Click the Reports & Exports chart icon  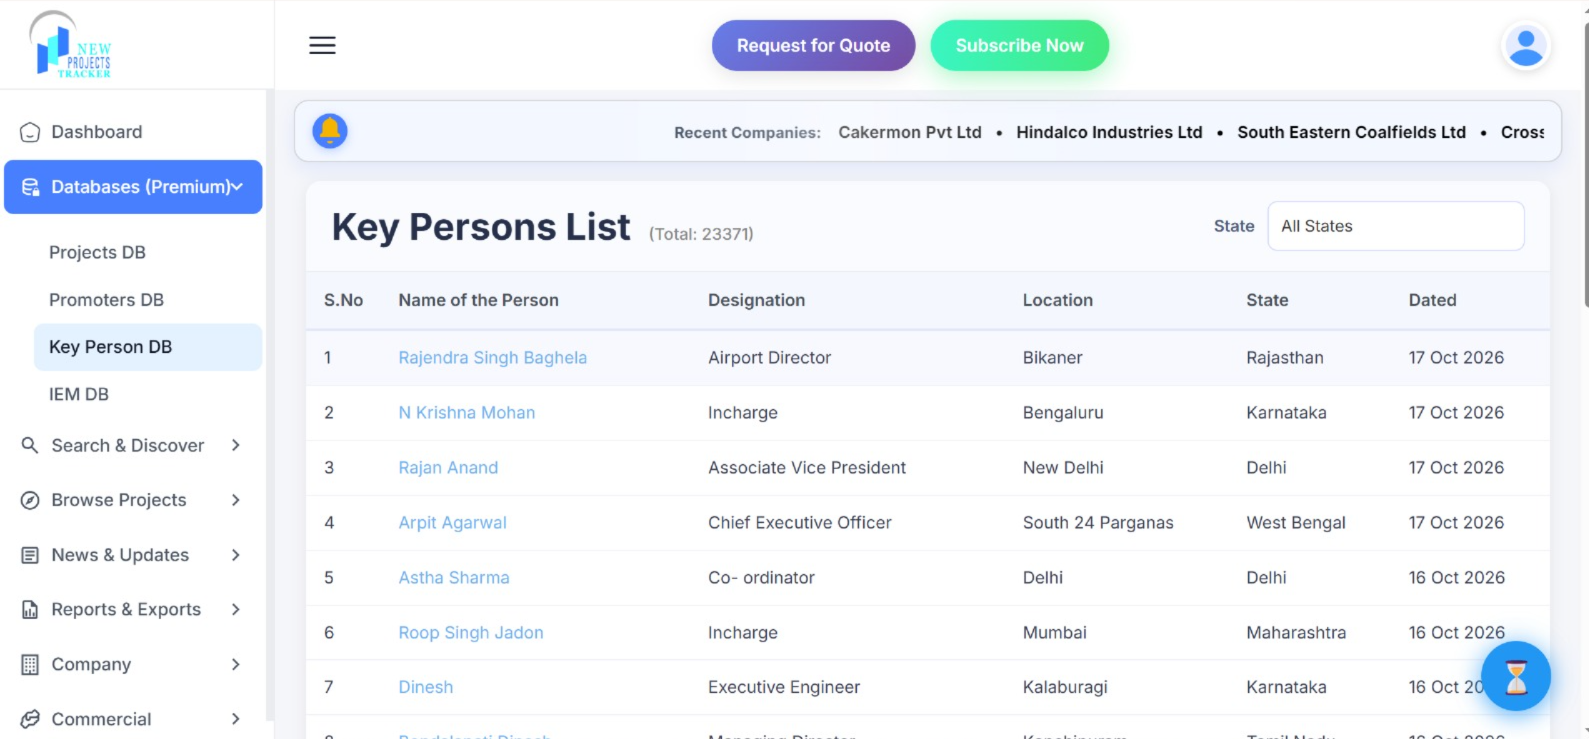click(x=30, y=610)
